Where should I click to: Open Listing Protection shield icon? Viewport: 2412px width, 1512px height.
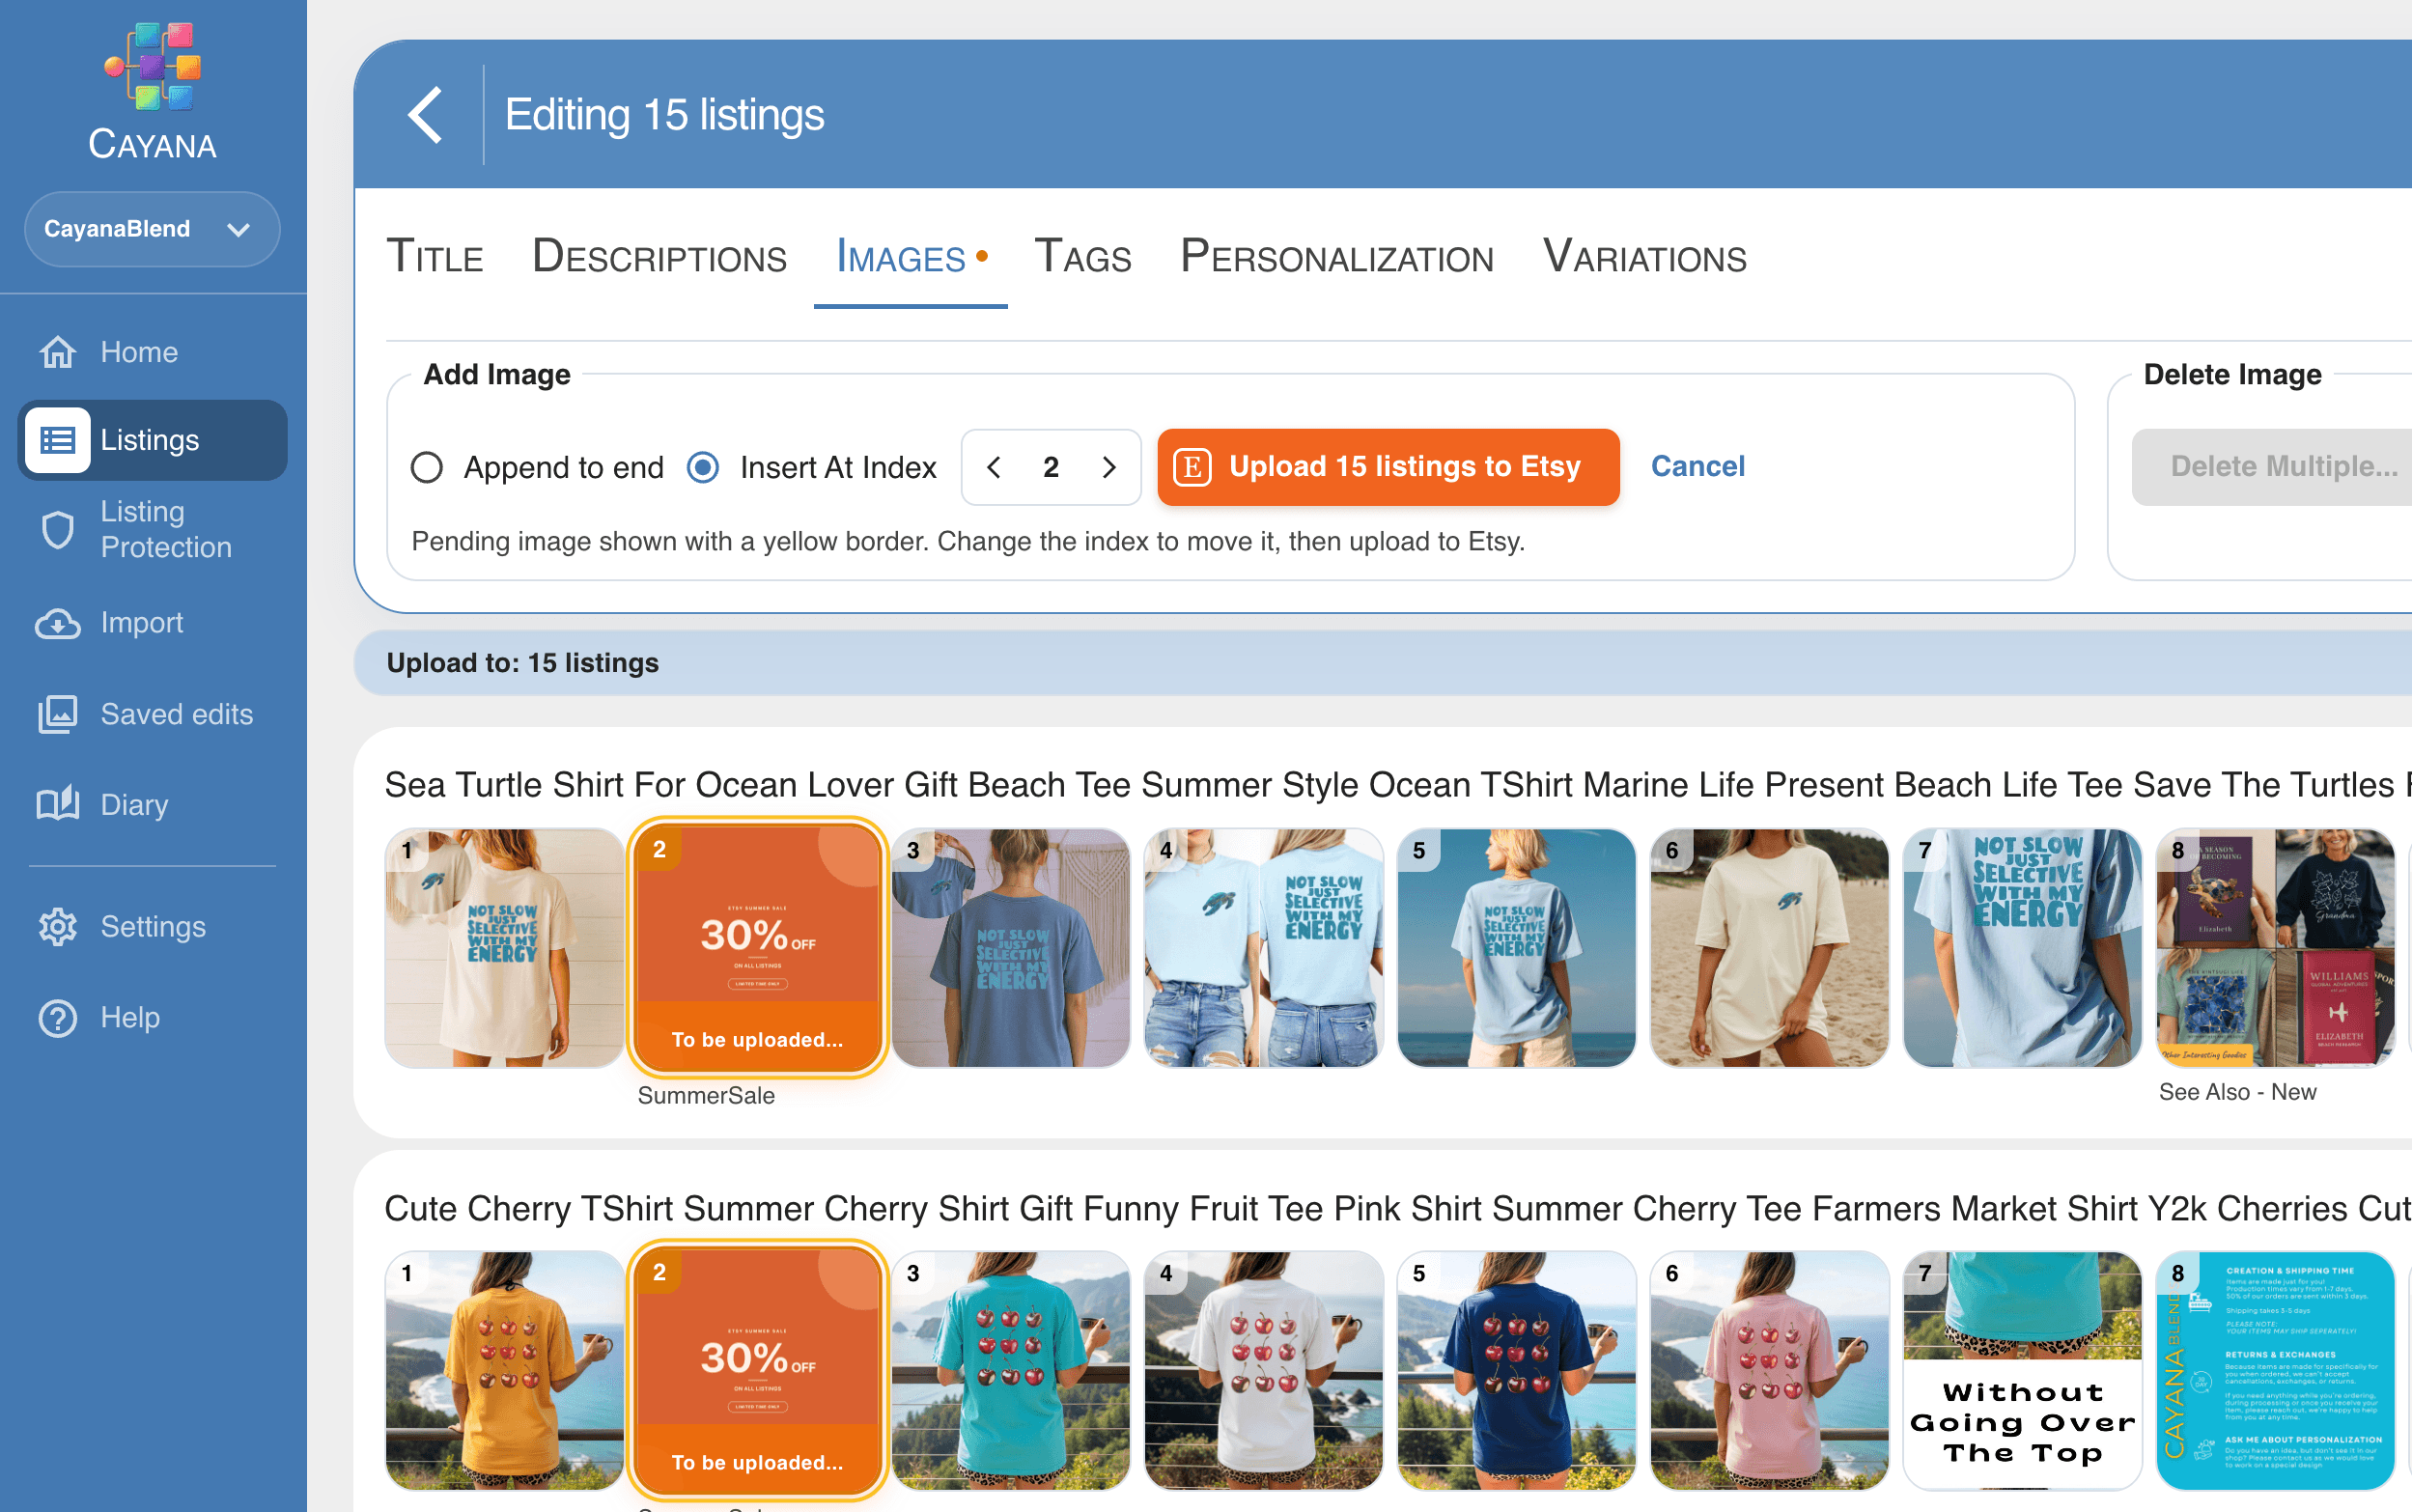[58, 529]
